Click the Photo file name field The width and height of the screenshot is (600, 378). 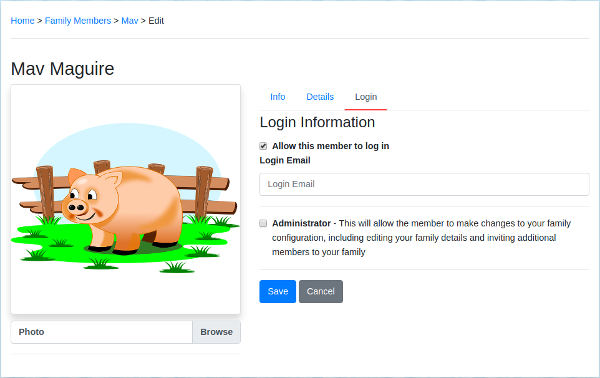coord(102,332)
